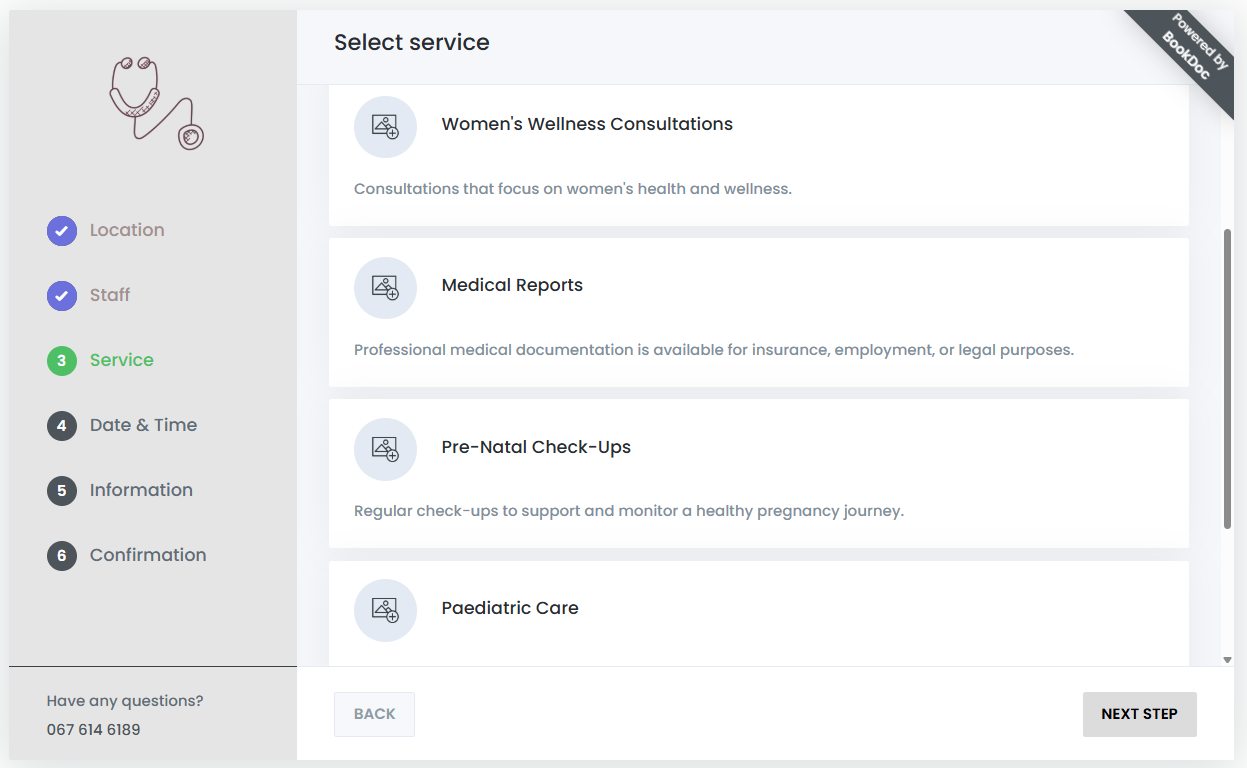The width and height of the screenshot is (1247, 768).
Task: Open the Date & Time step
Action: point(143,425)
